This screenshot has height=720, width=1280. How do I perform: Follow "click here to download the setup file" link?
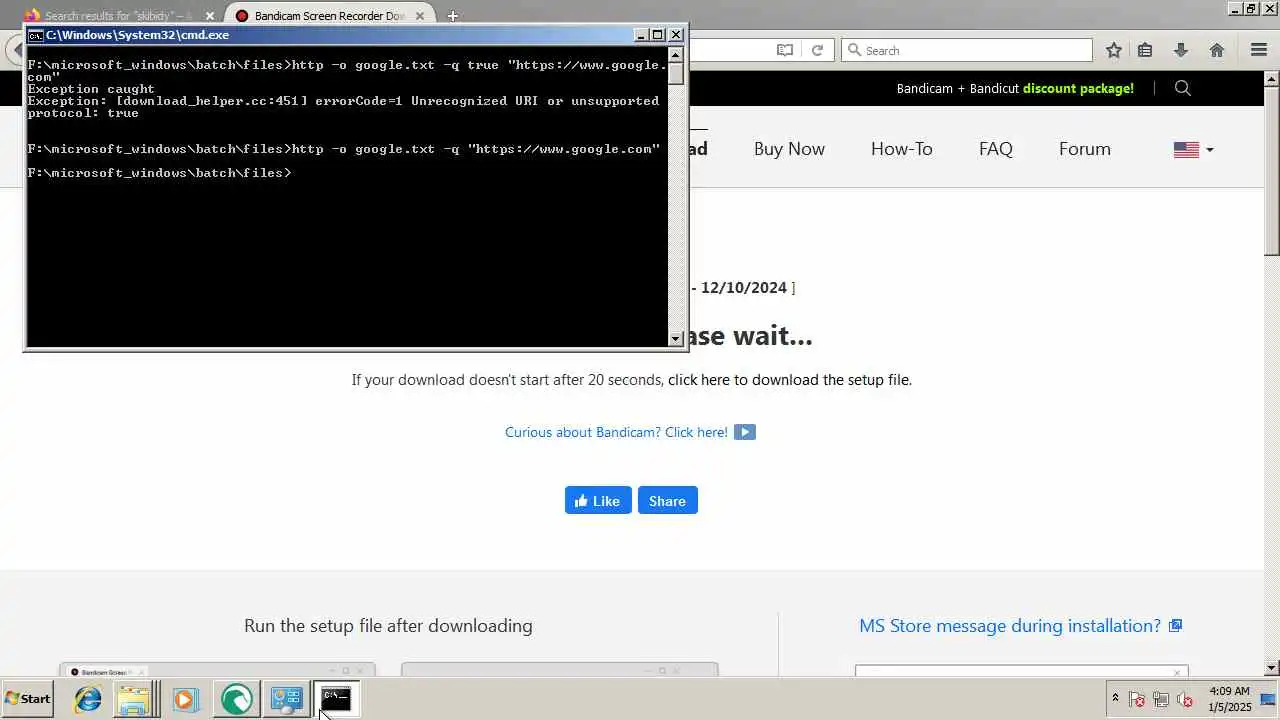coord(789,380)
